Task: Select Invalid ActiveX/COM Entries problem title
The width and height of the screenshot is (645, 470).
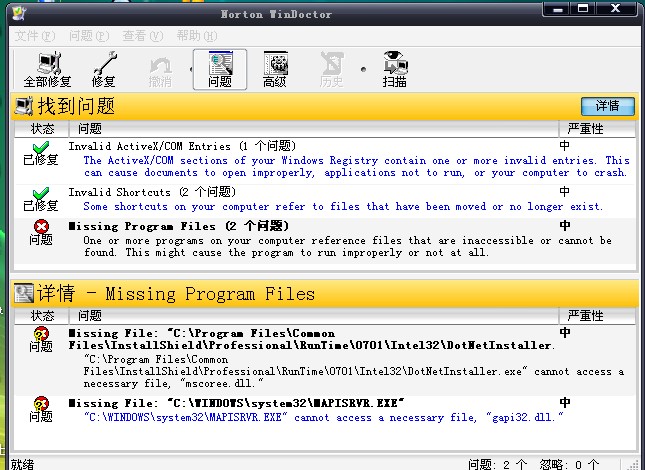Action: pos(182,146)
